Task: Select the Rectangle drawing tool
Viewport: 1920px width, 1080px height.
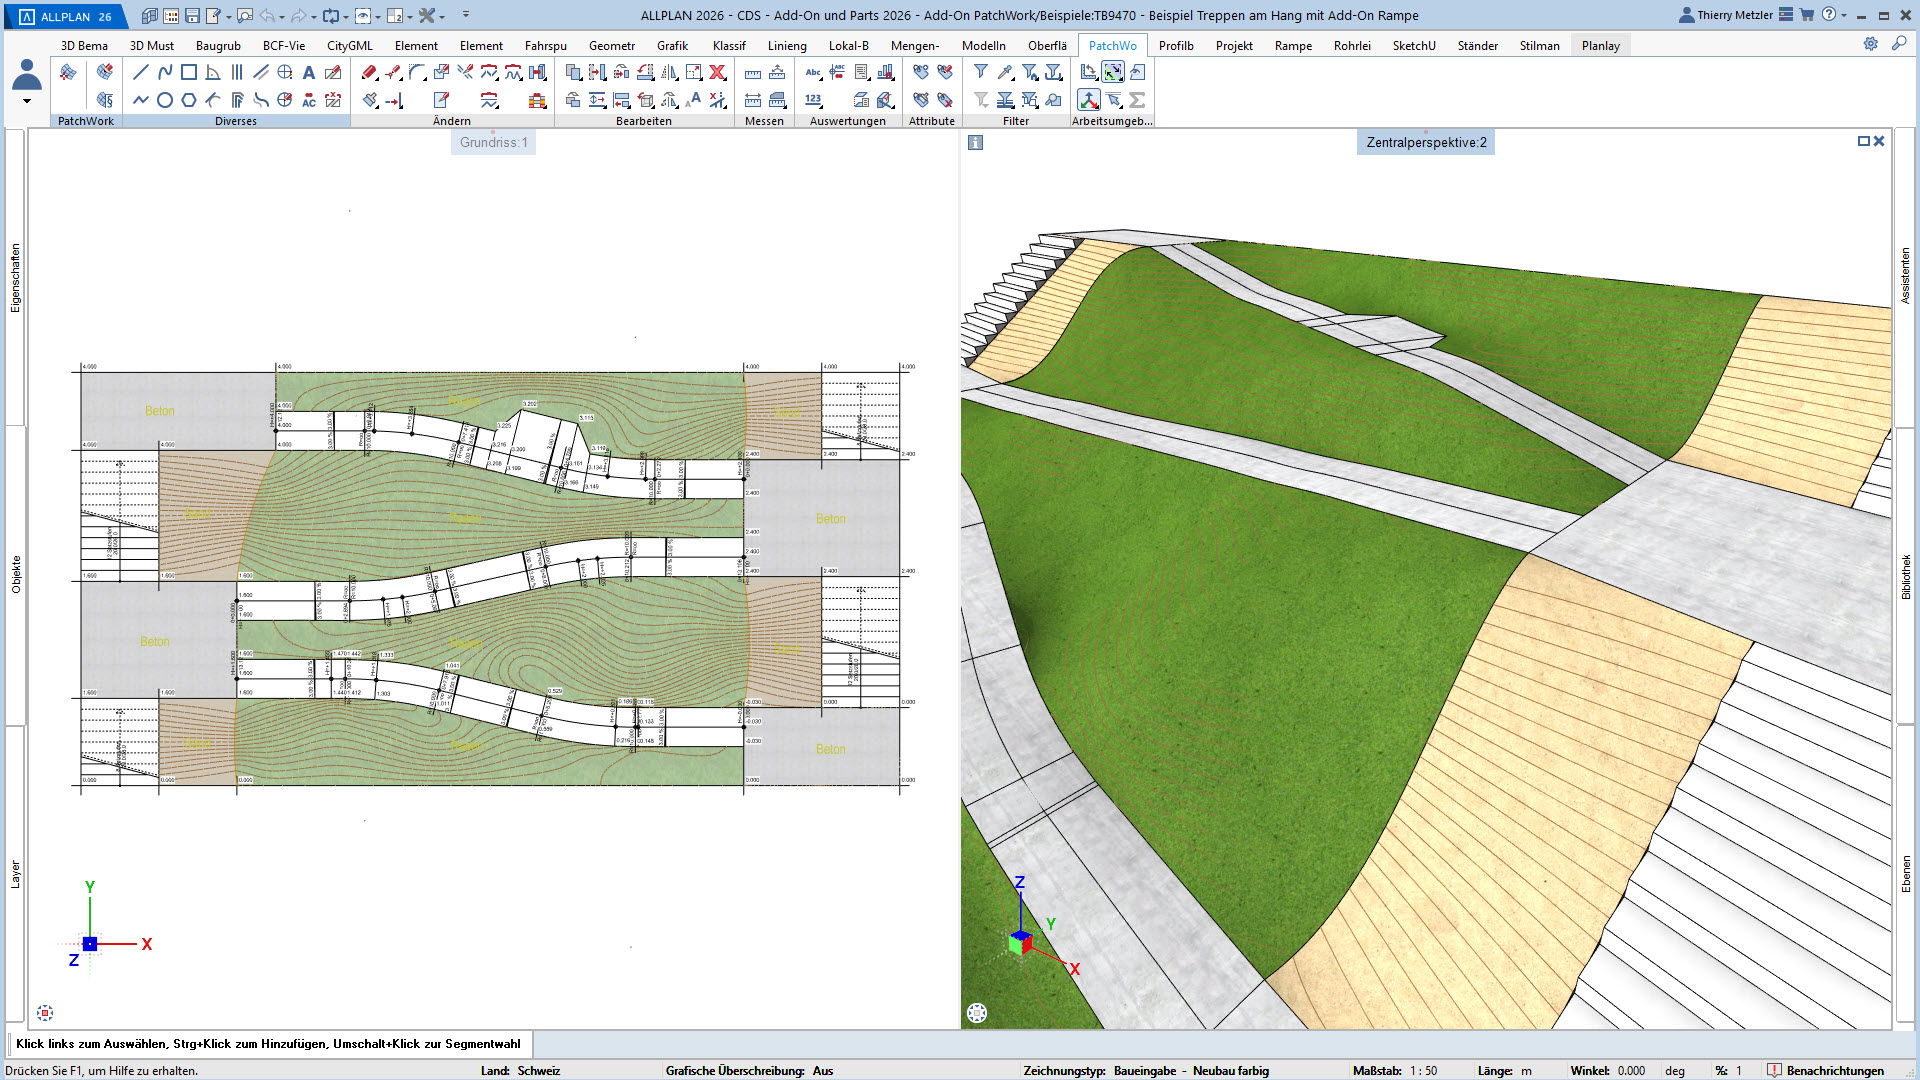Action: point(189,72)
